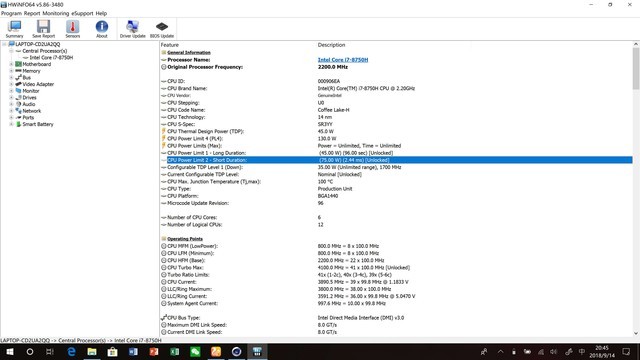The width and height of the screenshot is (640, 360).
Task: Select the CPU Power Limit 2 row
Action: [396, 160]
